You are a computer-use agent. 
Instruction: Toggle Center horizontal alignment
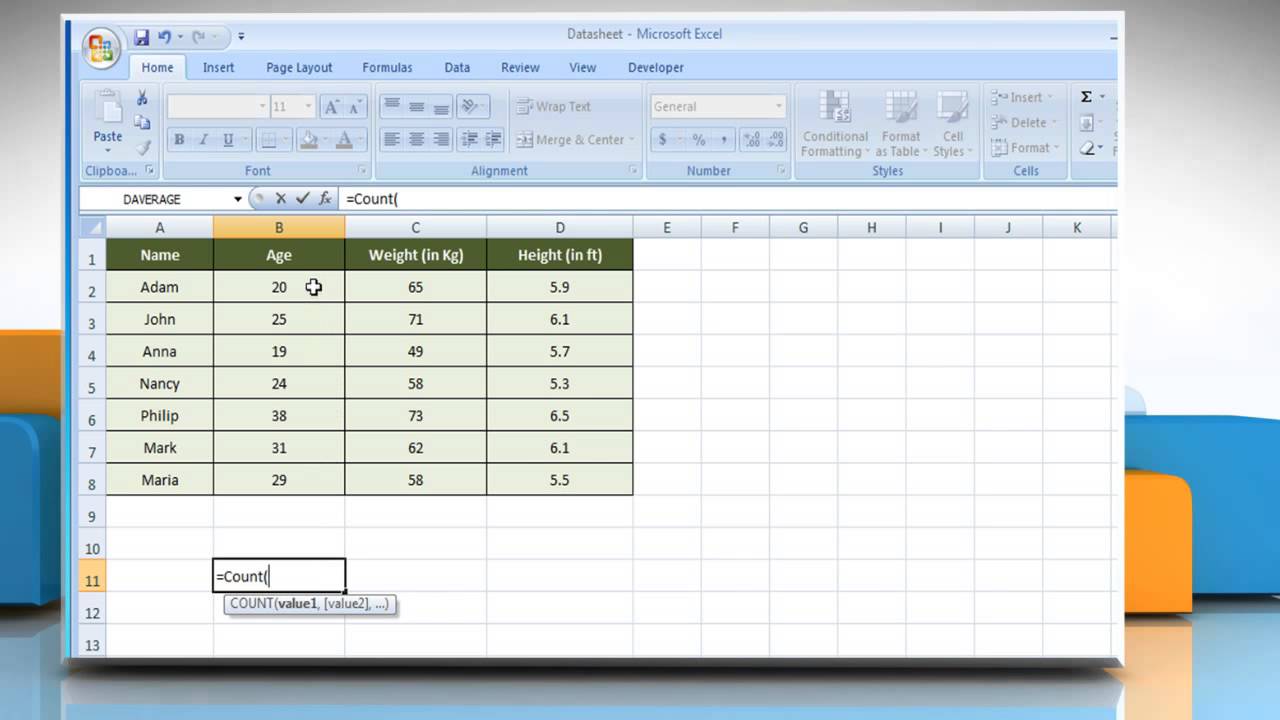click(416, 140)
